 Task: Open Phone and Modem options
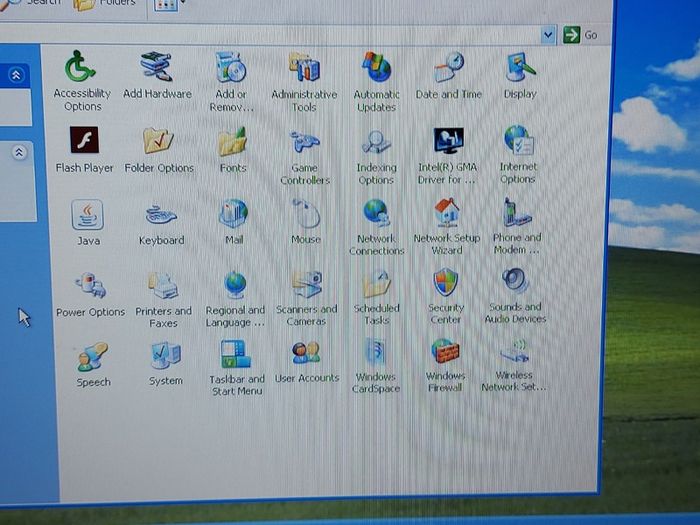pos(517,225)
